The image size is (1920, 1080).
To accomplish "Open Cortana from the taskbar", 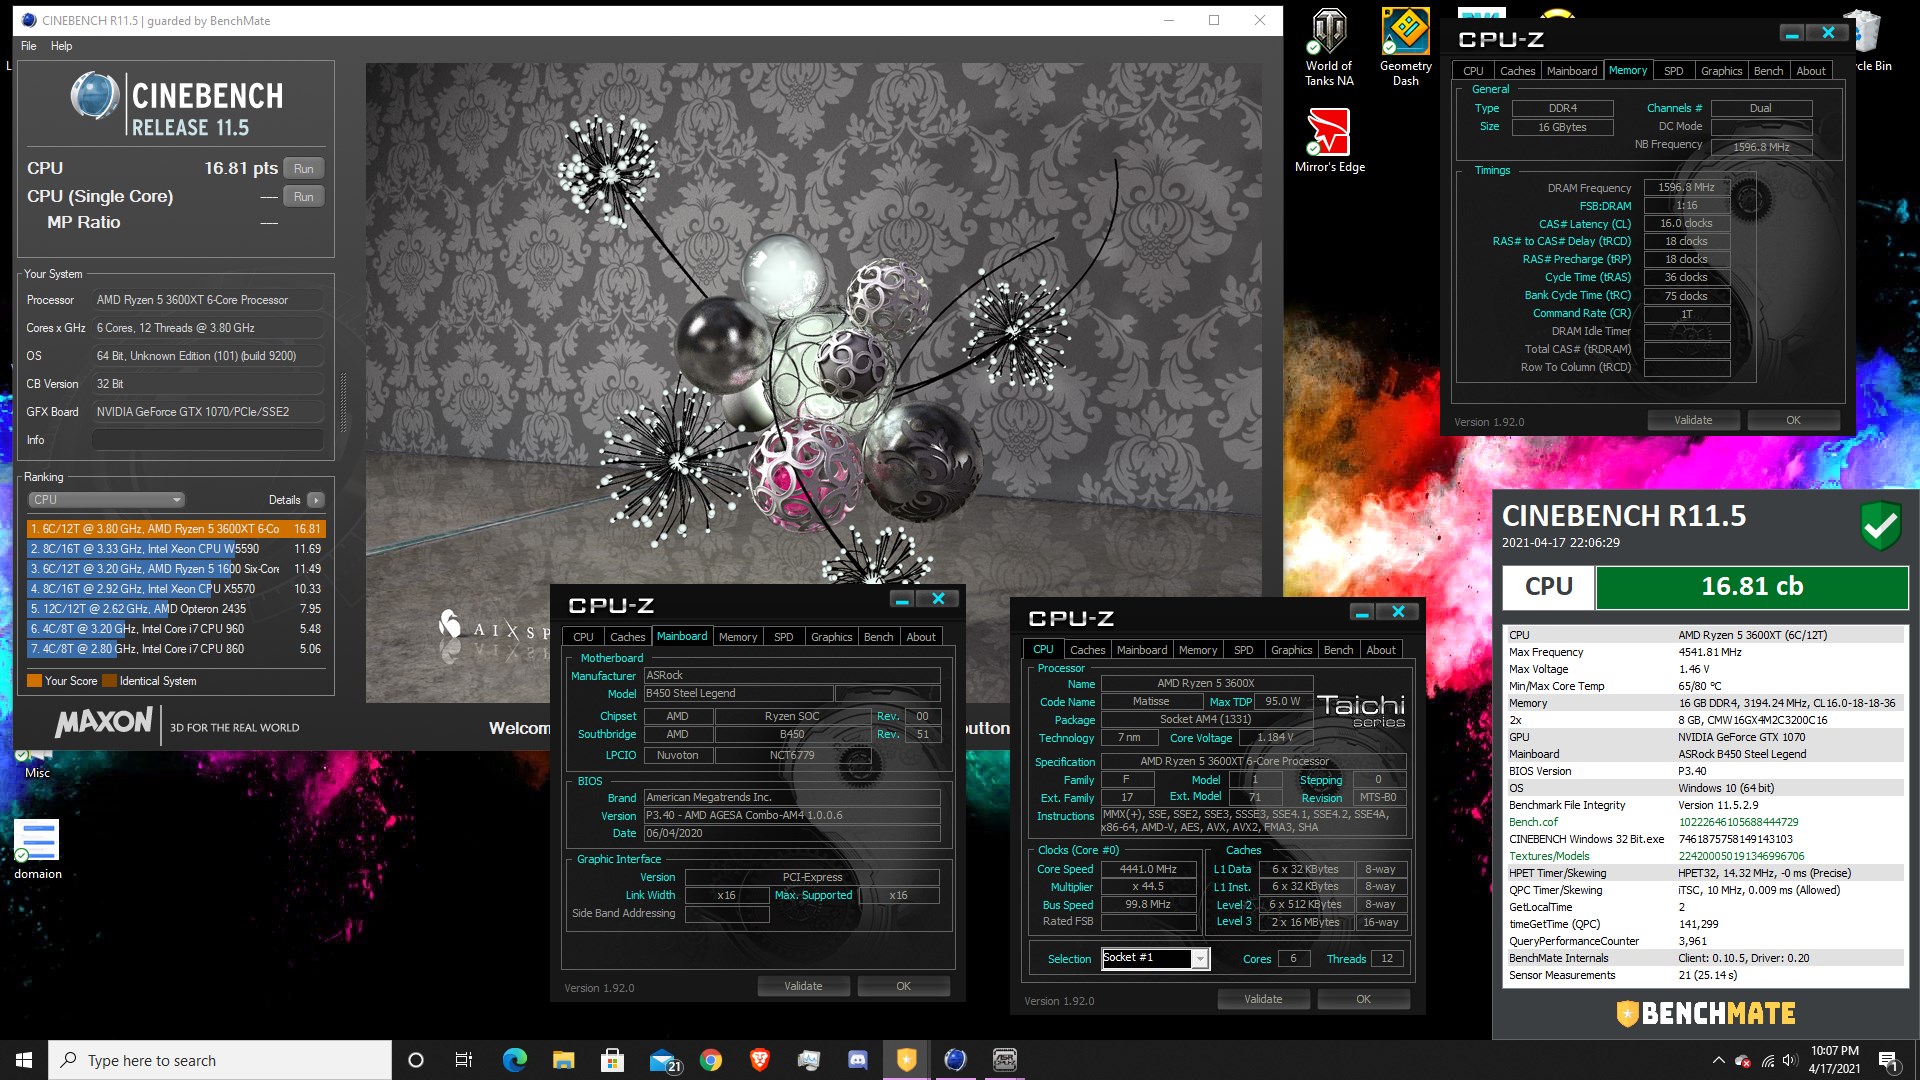I will (416, 1060).
